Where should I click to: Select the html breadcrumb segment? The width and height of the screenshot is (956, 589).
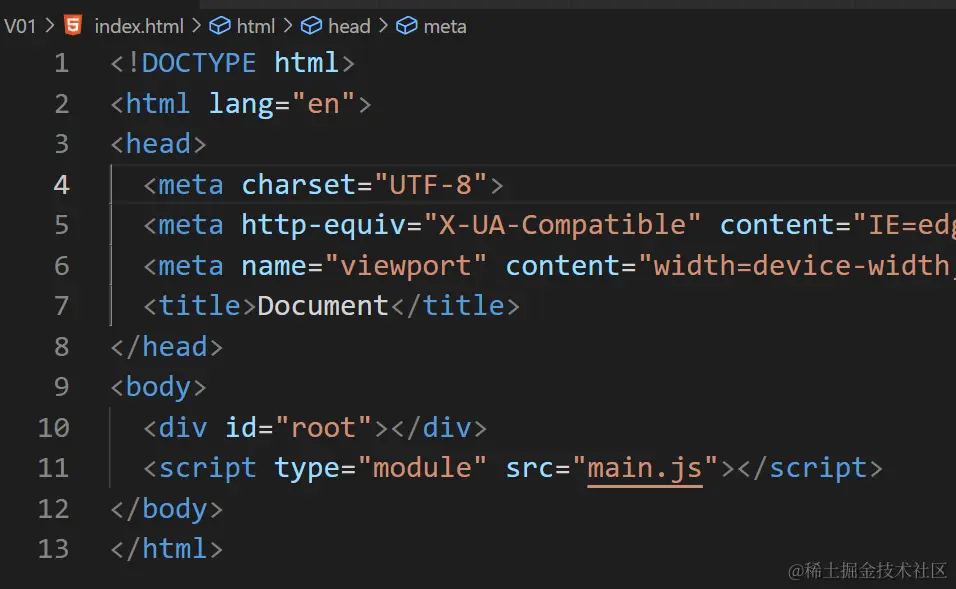[x=255, y=26]
